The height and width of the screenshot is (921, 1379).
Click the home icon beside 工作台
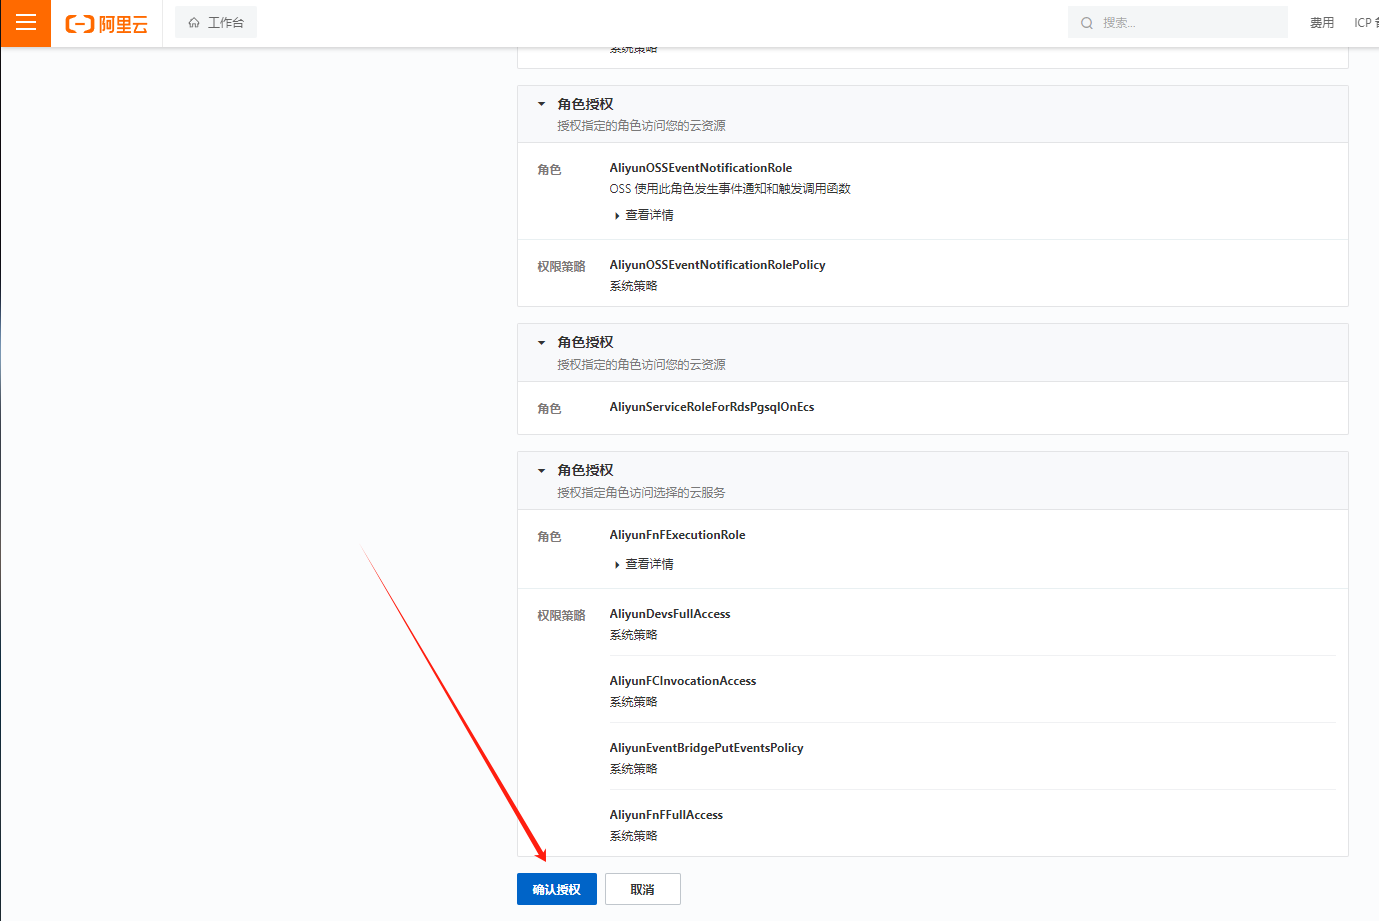point(193,21)
